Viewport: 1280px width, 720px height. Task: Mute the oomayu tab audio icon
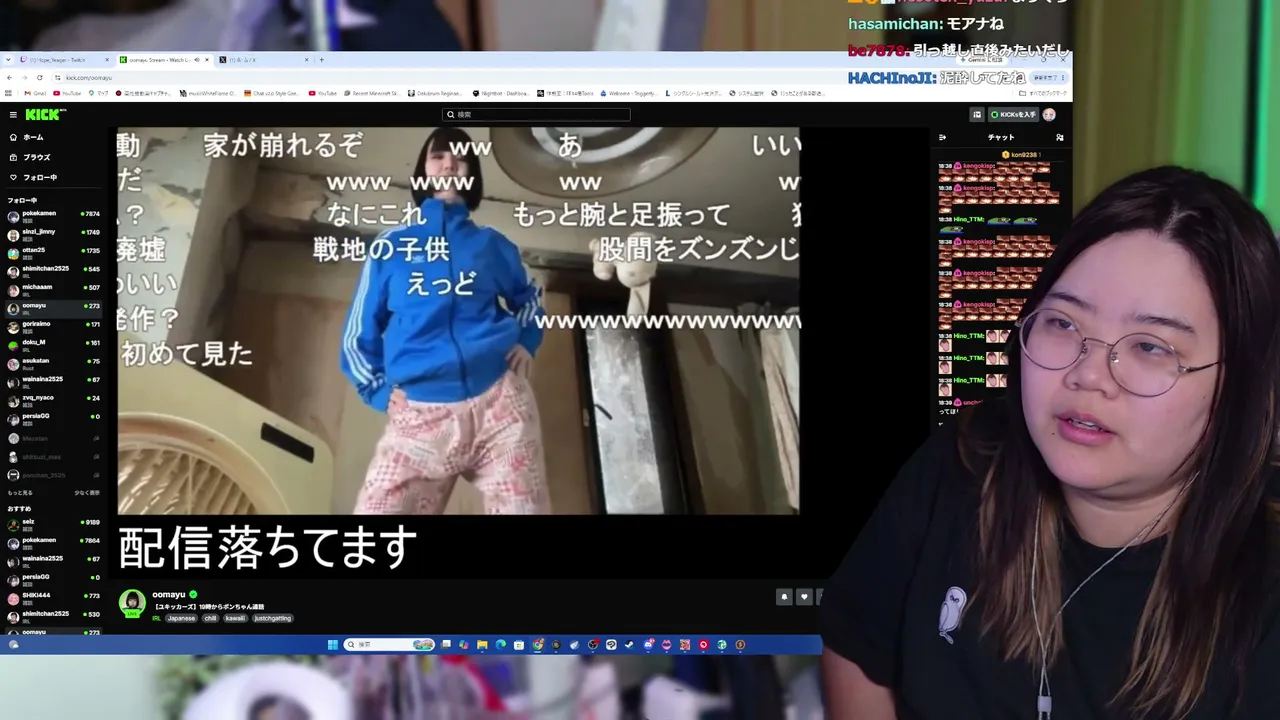point(196,60)
